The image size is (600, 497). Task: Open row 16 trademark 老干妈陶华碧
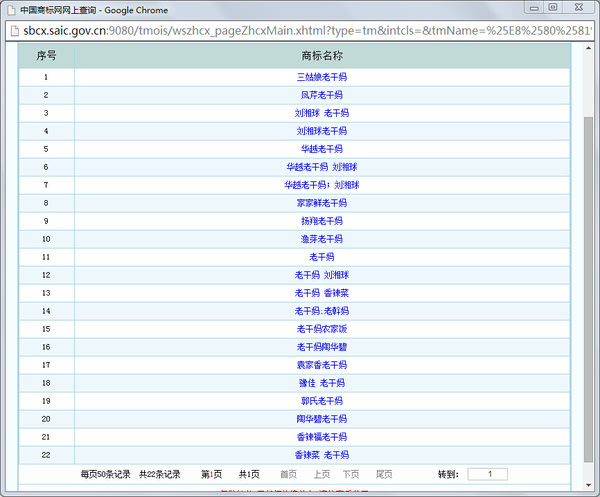click(322, 347)
